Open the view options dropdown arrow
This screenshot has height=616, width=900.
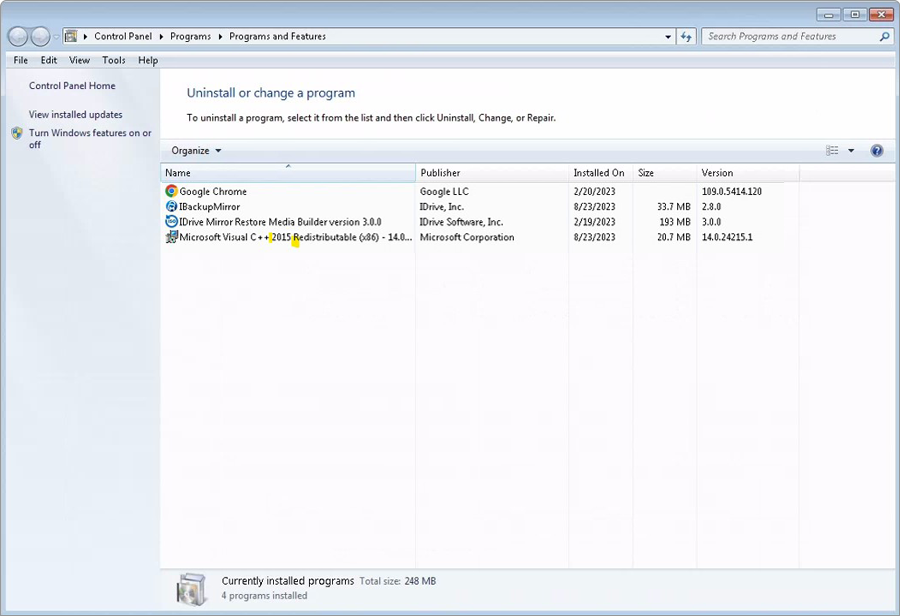(851, 150)
